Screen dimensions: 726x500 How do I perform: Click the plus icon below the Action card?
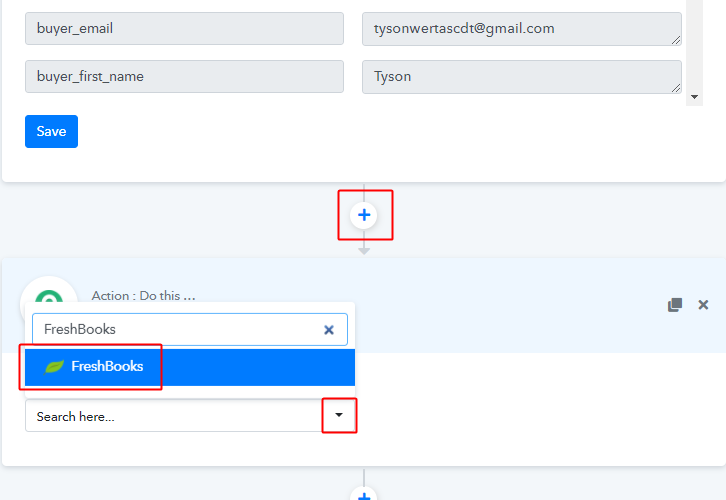[x=364, y=494]
